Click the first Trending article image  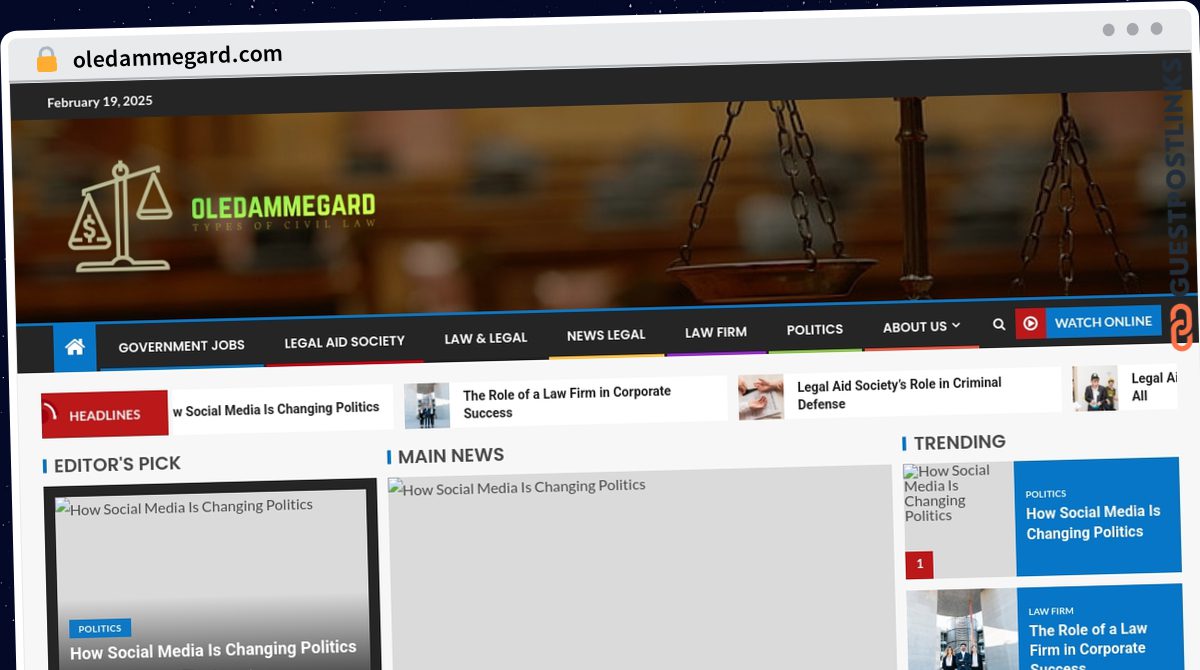[x=959, y=519]
